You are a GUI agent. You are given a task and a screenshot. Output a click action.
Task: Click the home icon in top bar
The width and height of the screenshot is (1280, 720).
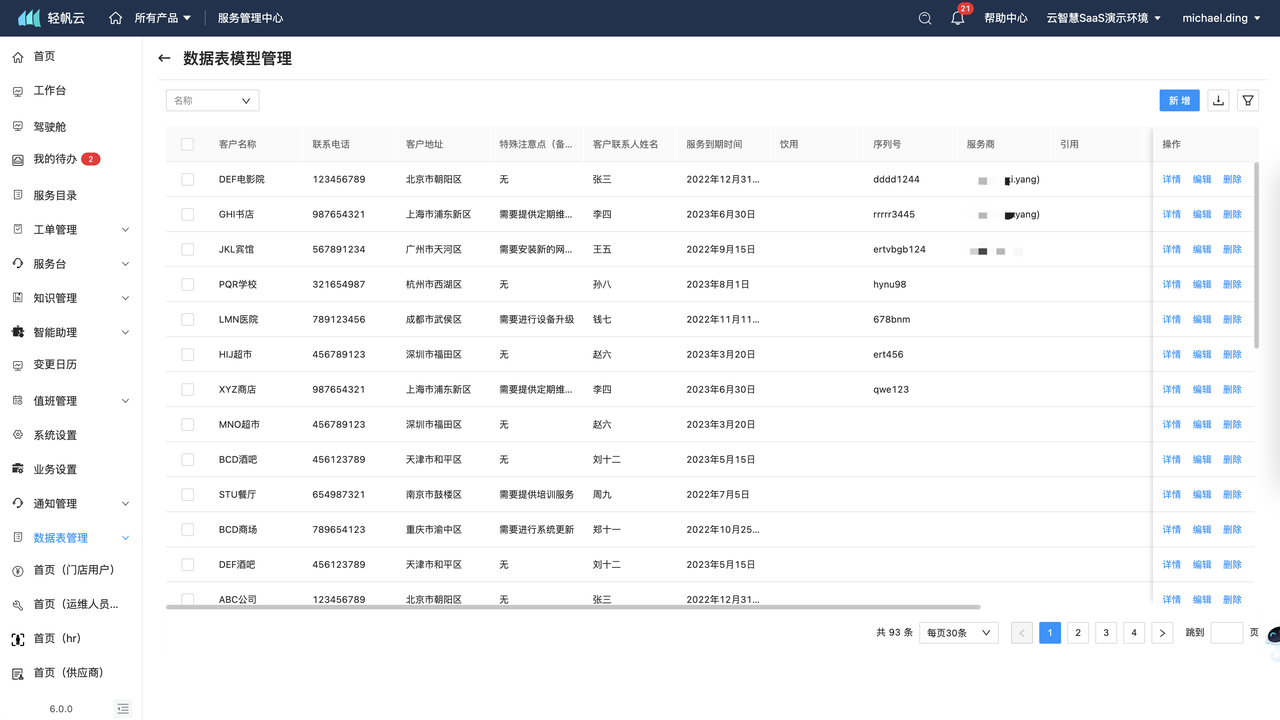116,18
